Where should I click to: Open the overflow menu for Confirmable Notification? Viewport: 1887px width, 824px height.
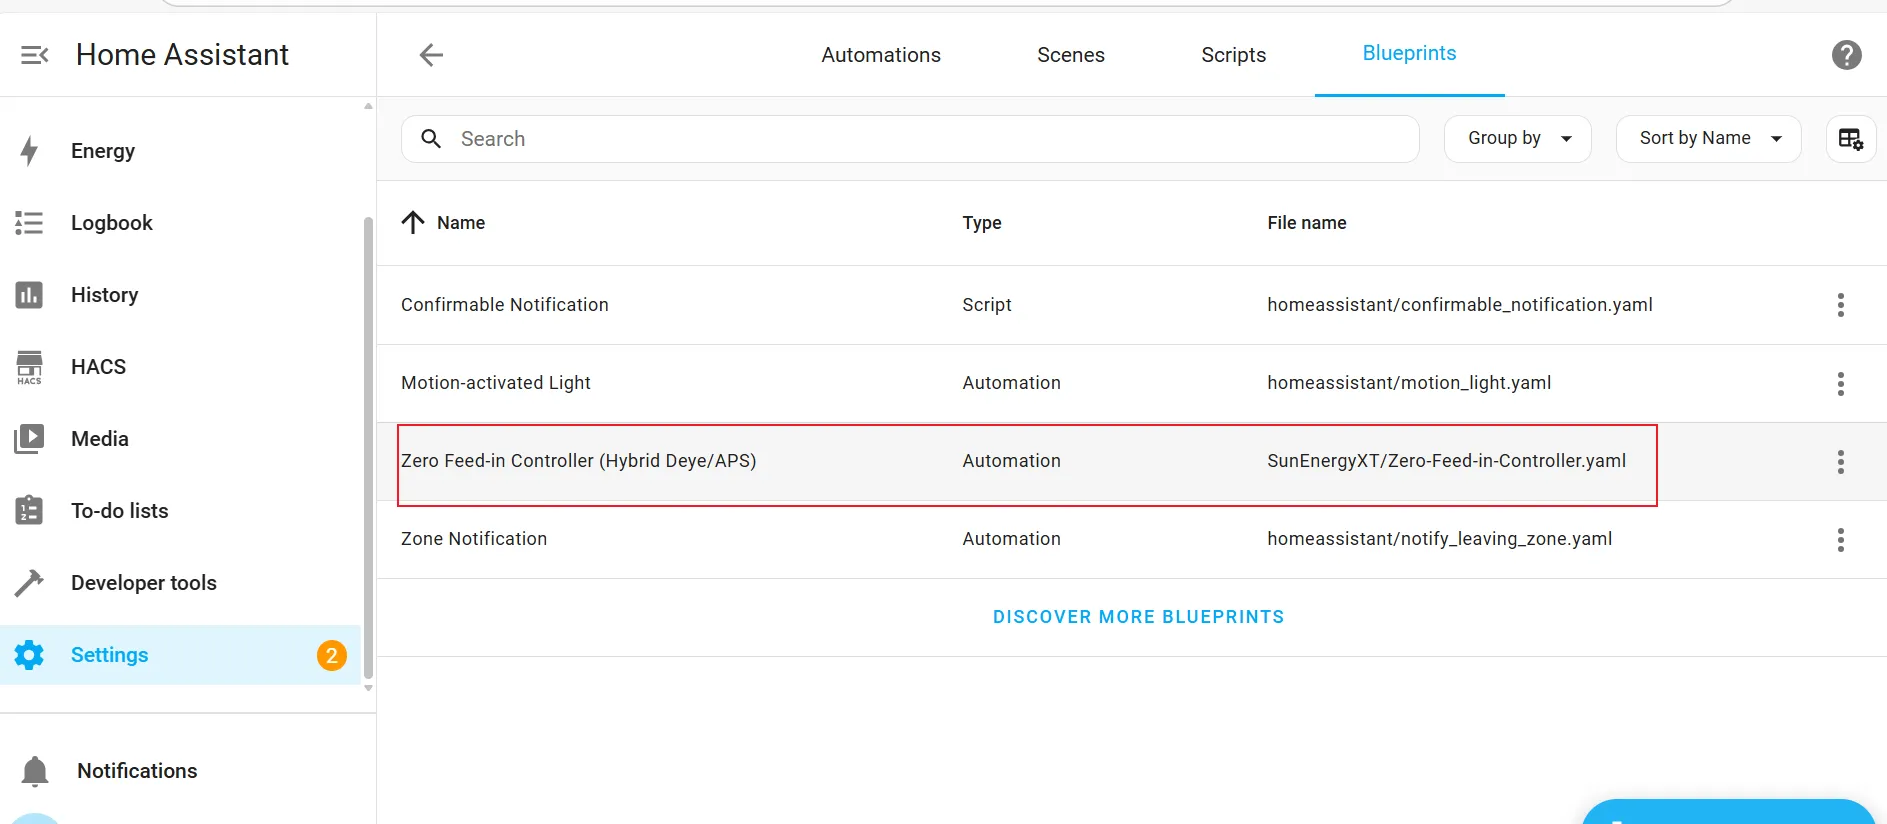[1840, 305]
